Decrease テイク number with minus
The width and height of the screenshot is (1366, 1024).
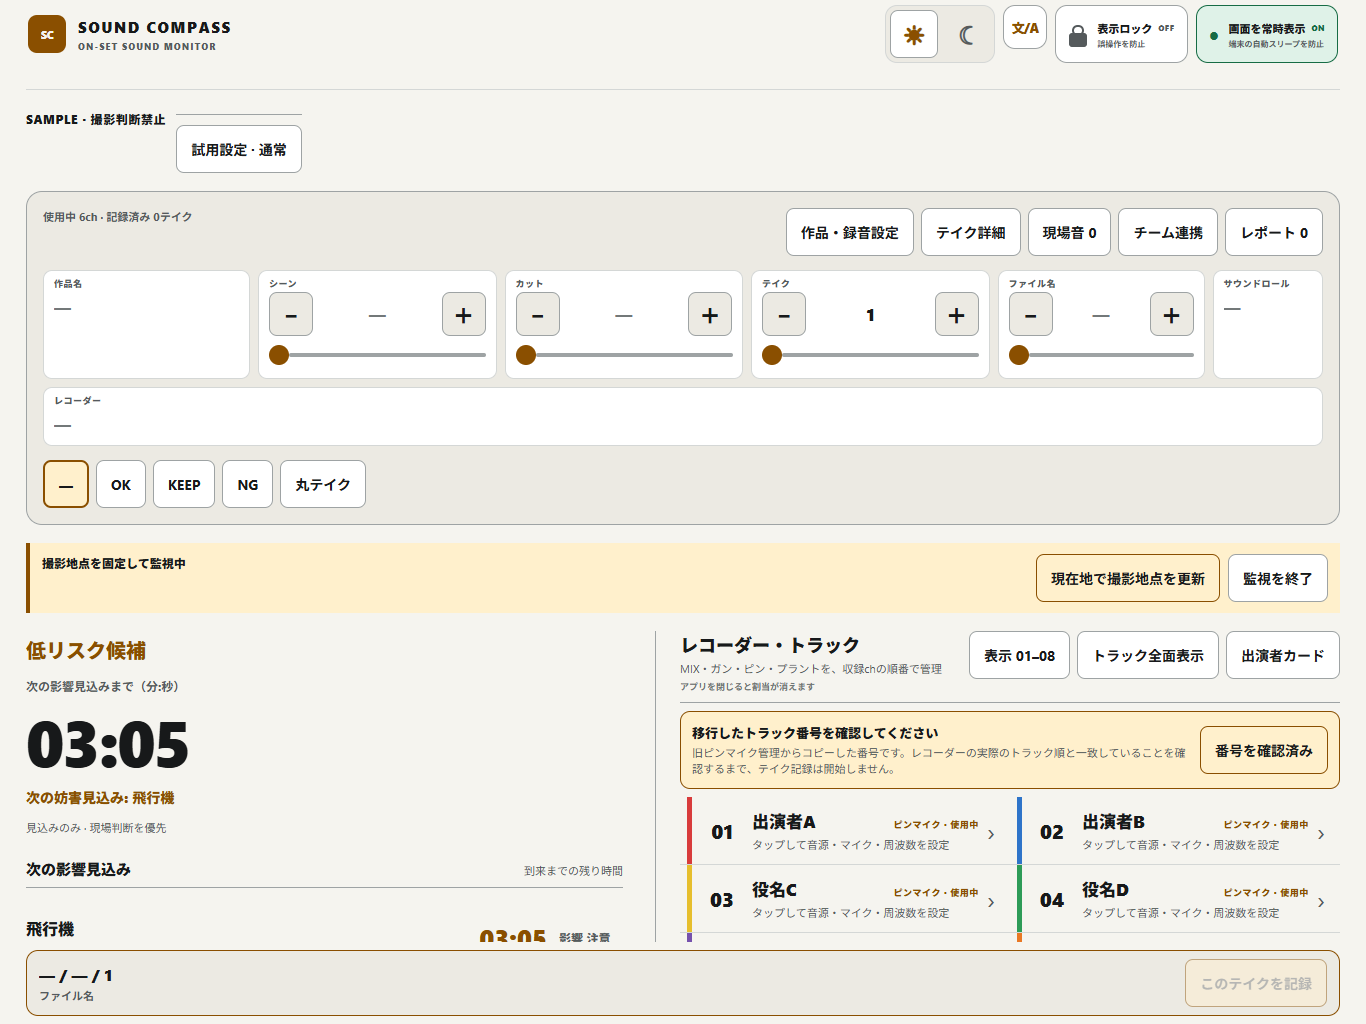tap(784, 315)
